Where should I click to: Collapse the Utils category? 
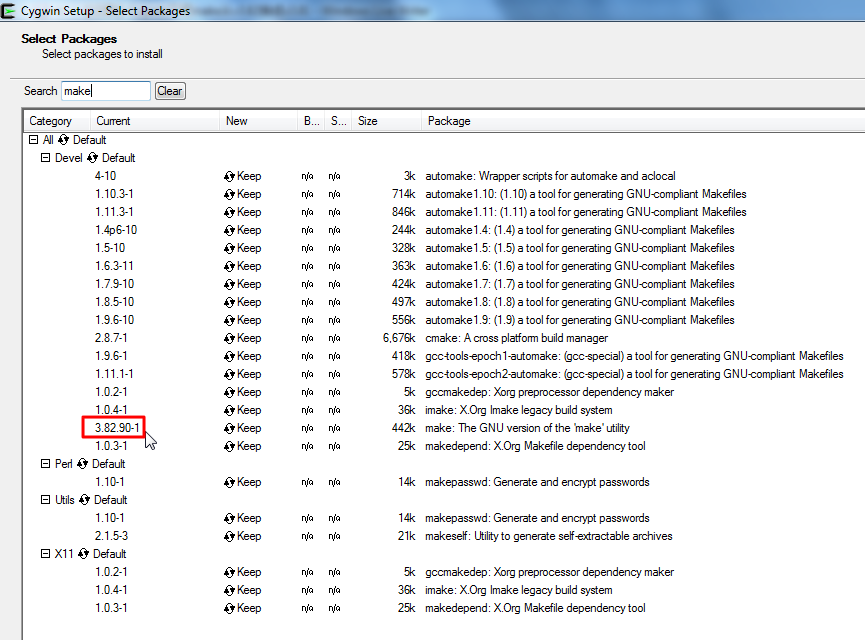(x=45, y=500)
